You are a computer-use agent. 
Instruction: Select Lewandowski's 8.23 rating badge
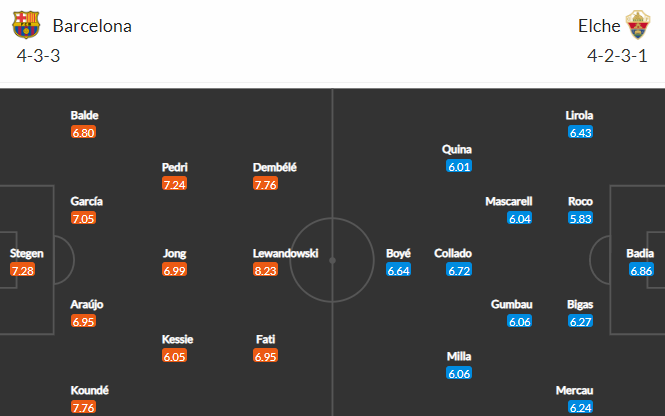265,270
